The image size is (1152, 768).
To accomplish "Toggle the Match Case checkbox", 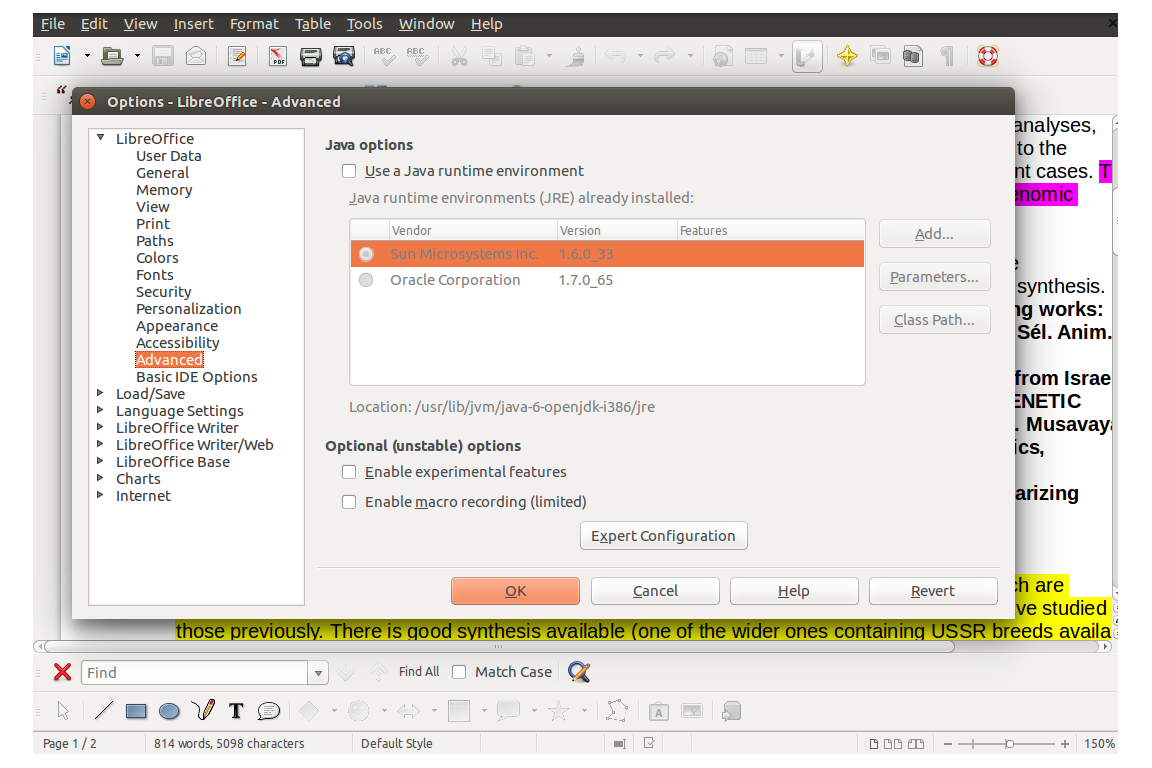I will point(459,672).
